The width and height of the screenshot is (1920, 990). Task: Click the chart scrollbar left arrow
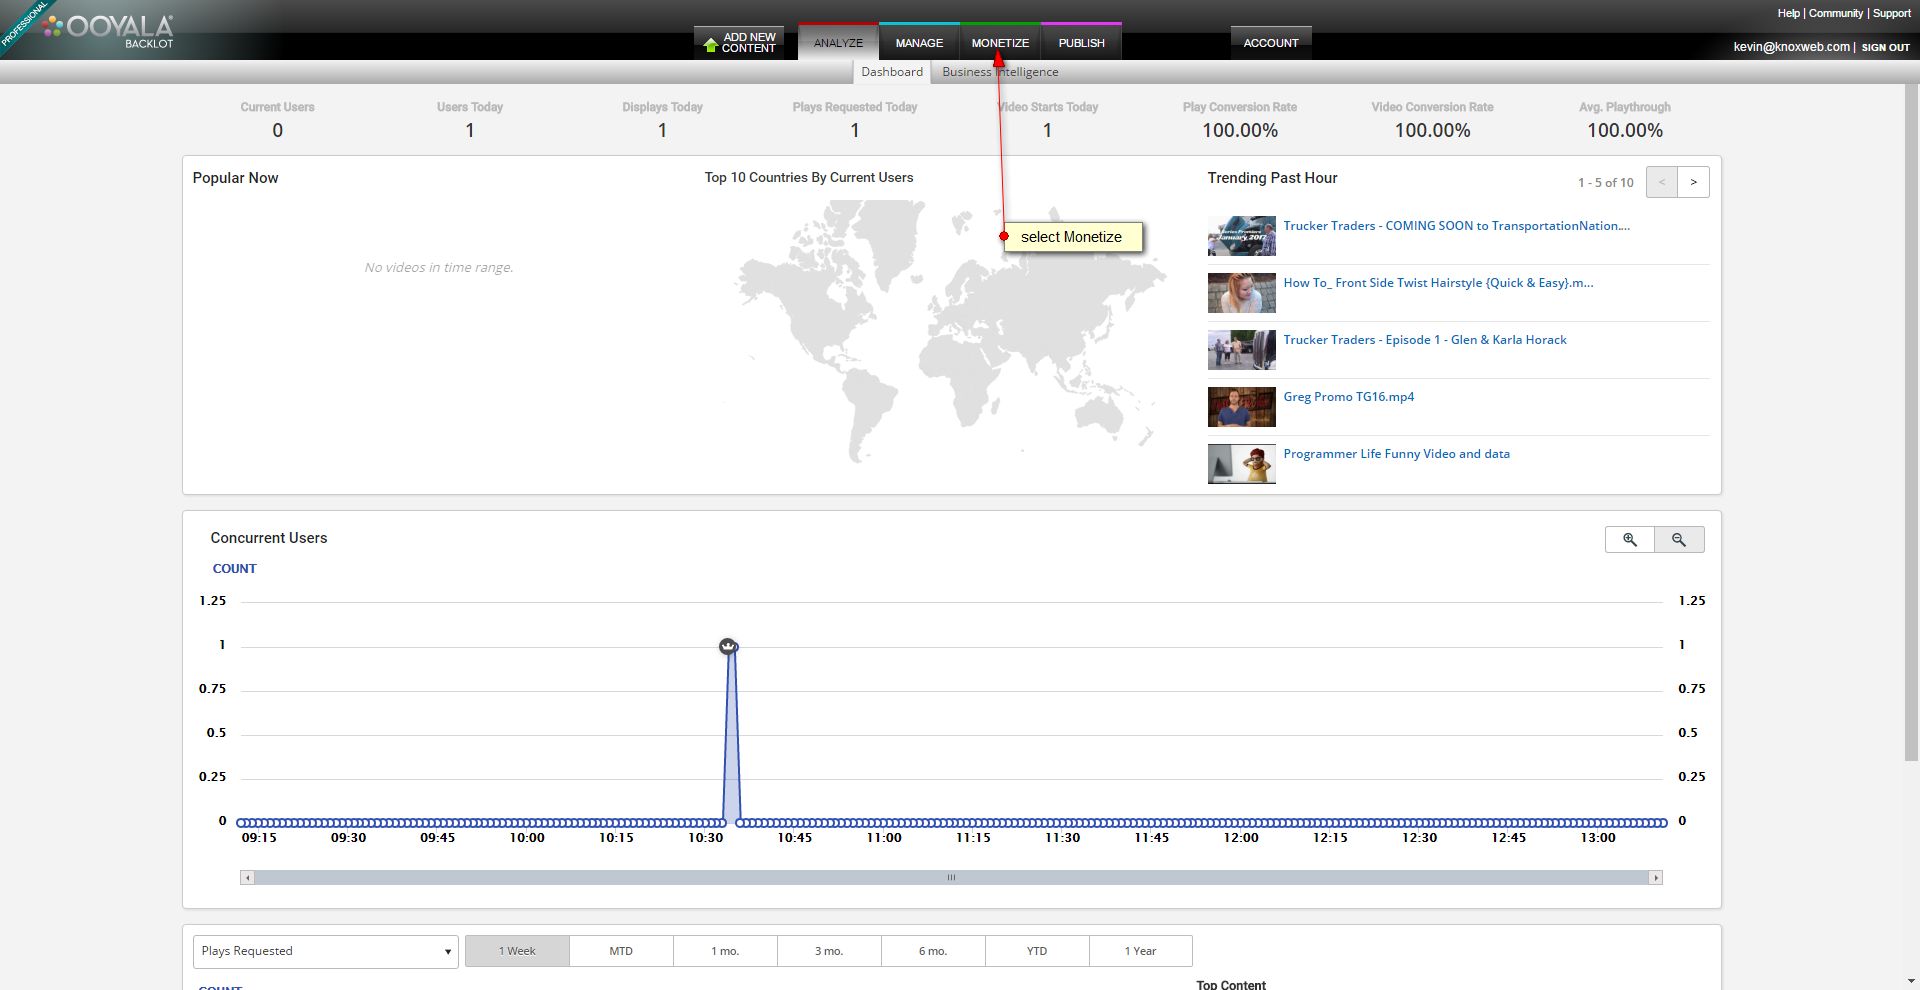click(x=247, y=878)
